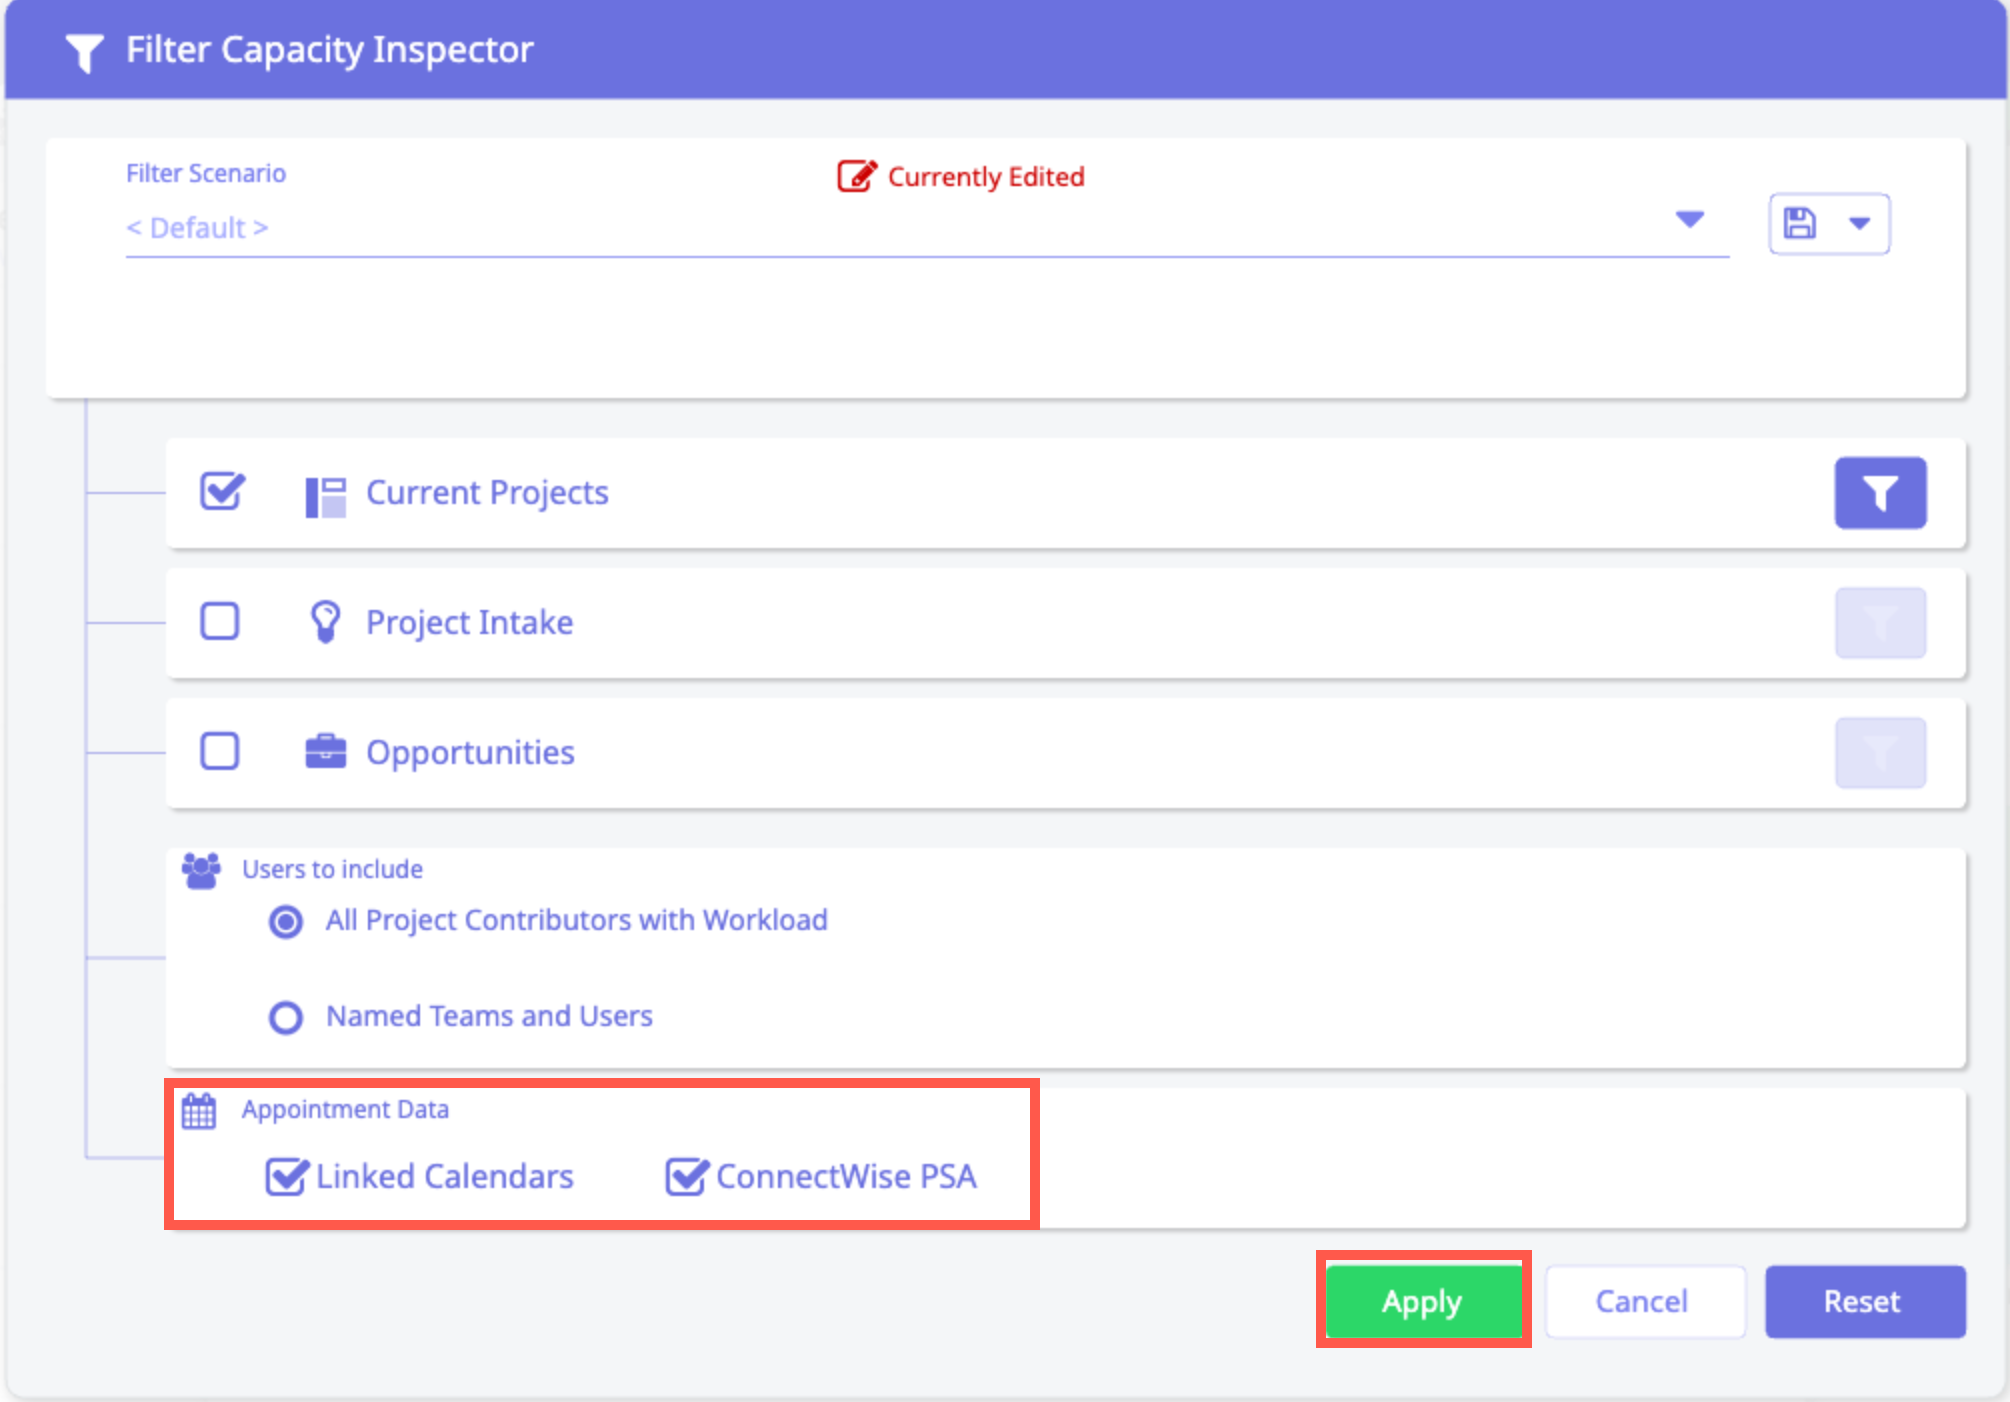Tick the Opportunities checkbox
Screen dimensions: 2010x1402
pyautogui.click(x=220, y=751)
